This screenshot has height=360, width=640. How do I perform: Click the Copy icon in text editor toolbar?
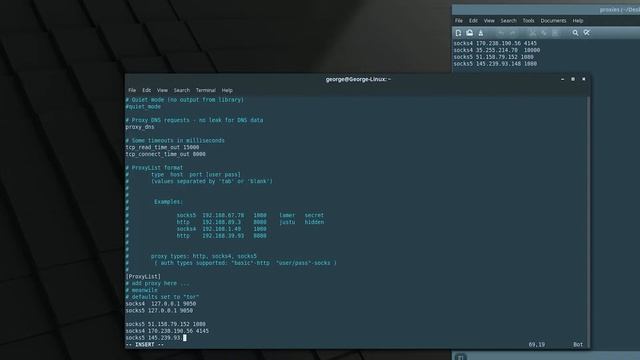pyautogui.click(x=544, y=33)
